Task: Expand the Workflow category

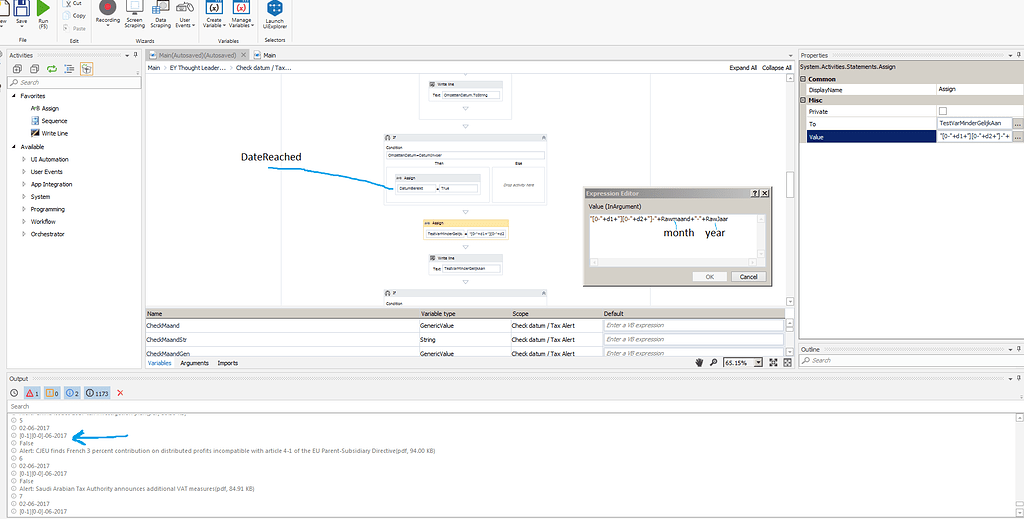Action: (24, 222)
